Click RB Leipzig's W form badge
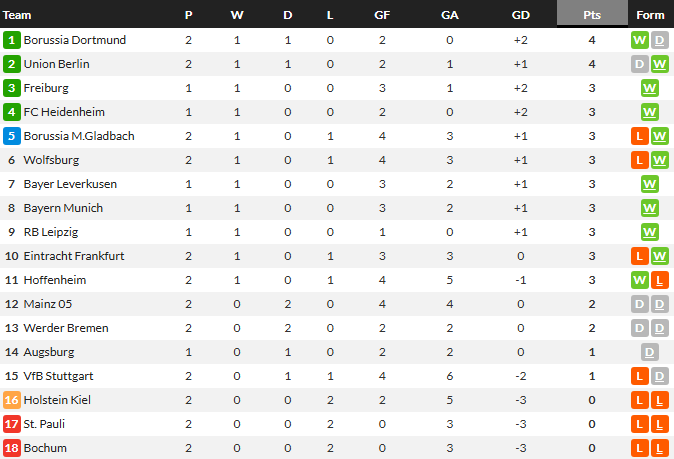This screenshot has height=459, width=674. pos(650,232)
